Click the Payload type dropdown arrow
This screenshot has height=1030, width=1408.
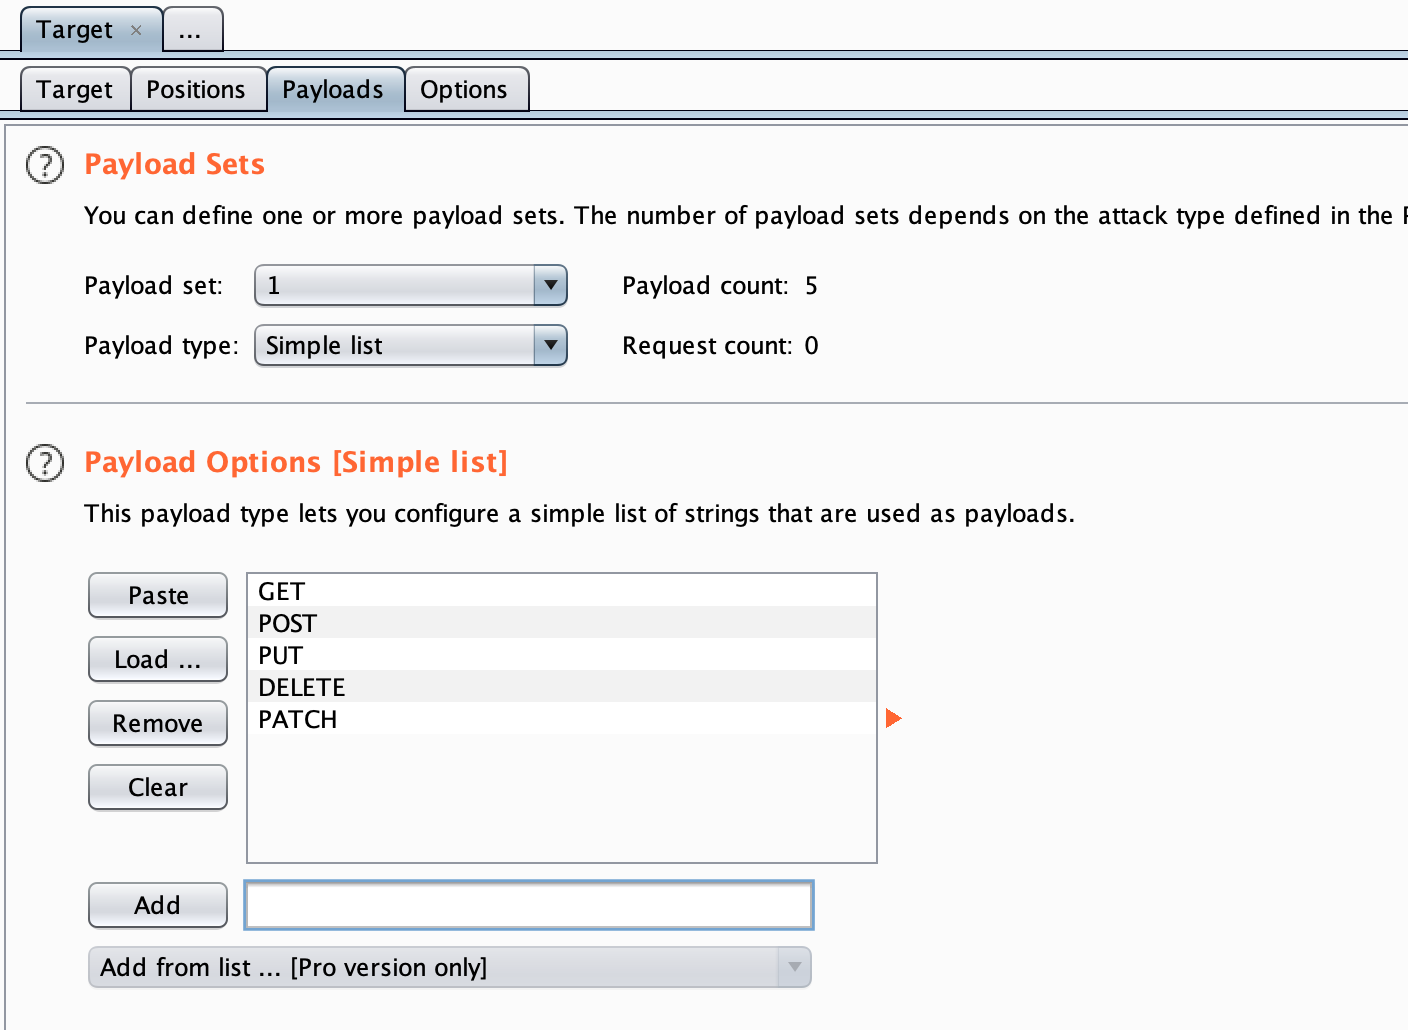click(549, 345)
